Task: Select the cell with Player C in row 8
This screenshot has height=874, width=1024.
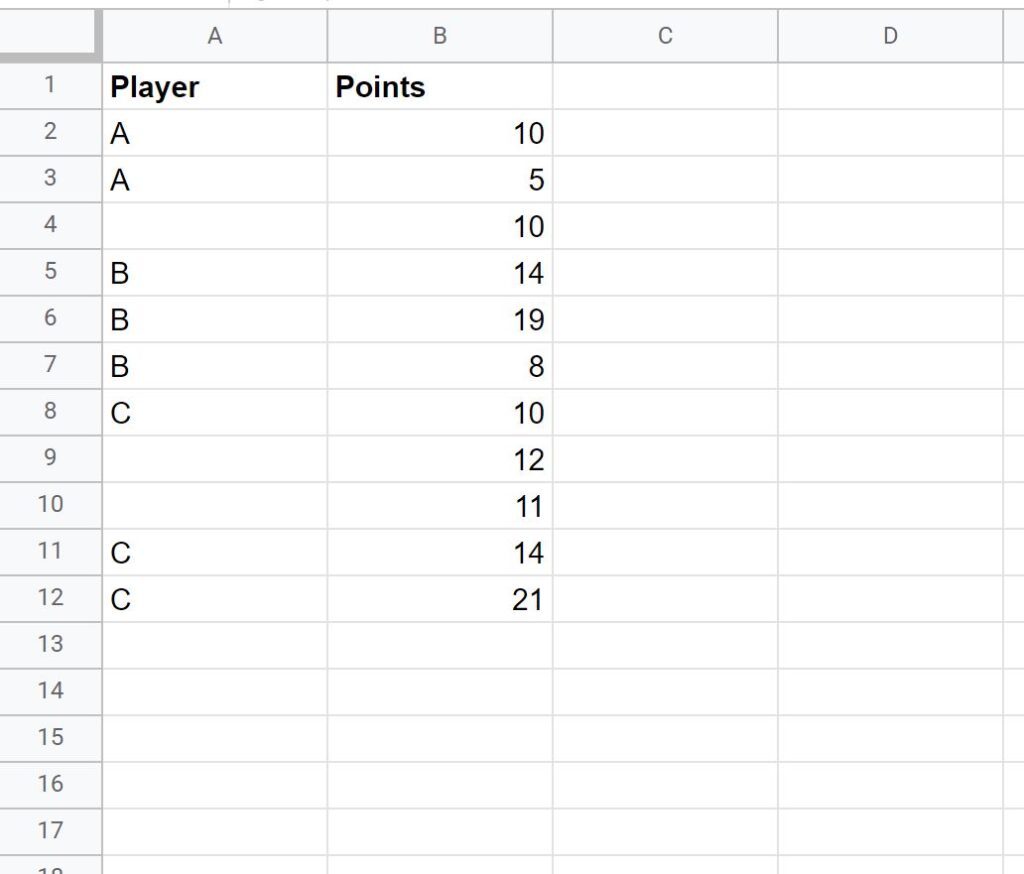Action: pyautogui.click(x=214, y=413)
